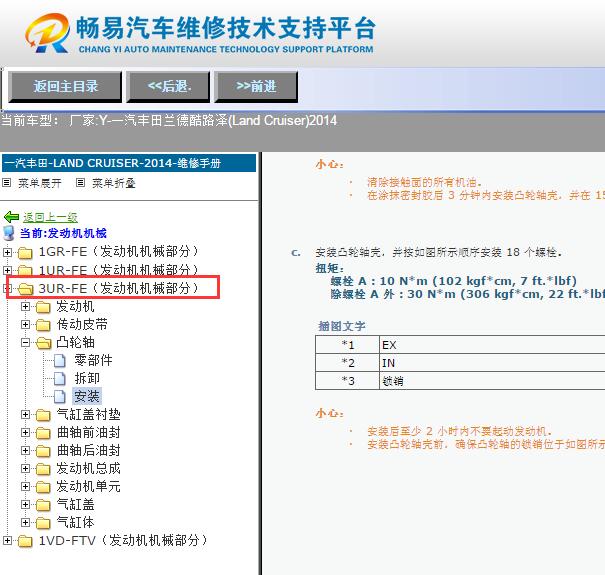Screen dimensions: 605x575
Task: Select the 发动机总成 tree label
Action: pyautogui.click(x=88, y=468)
